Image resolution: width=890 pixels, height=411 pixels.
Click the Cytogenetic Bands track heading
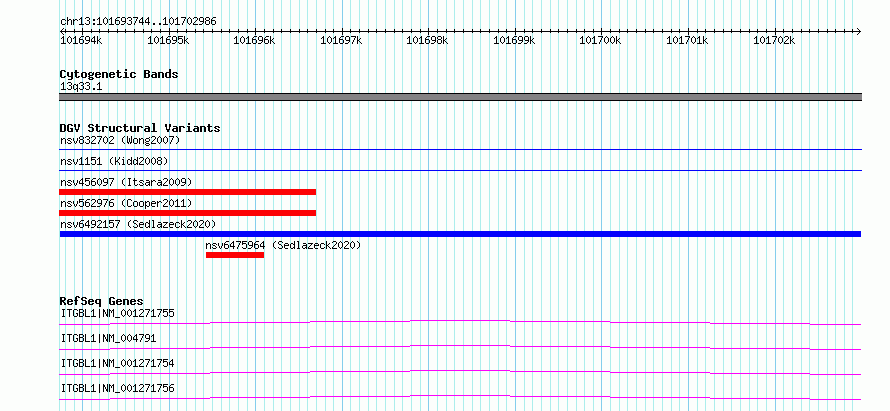119,74
